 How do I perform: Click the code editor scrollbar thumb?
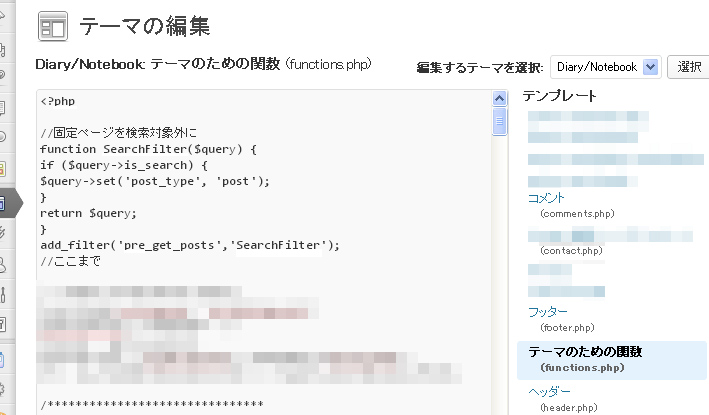[499, 121]
